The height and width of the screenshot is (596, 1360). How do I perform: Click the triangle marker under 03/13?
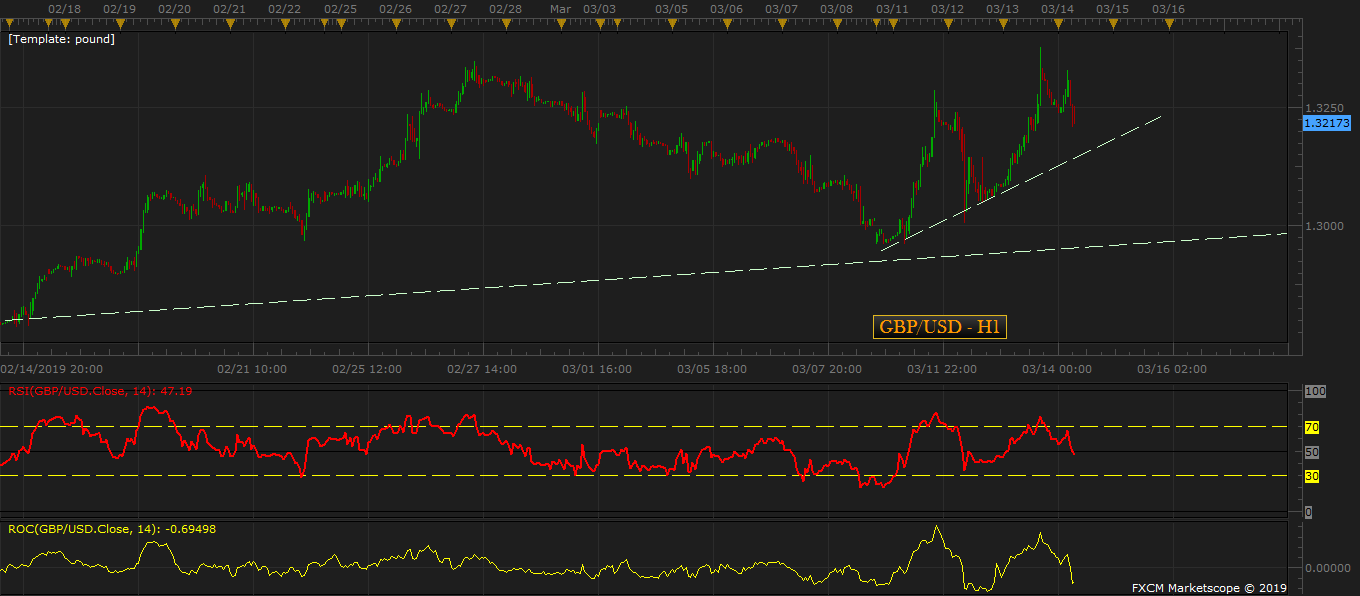pos(1004,23)
